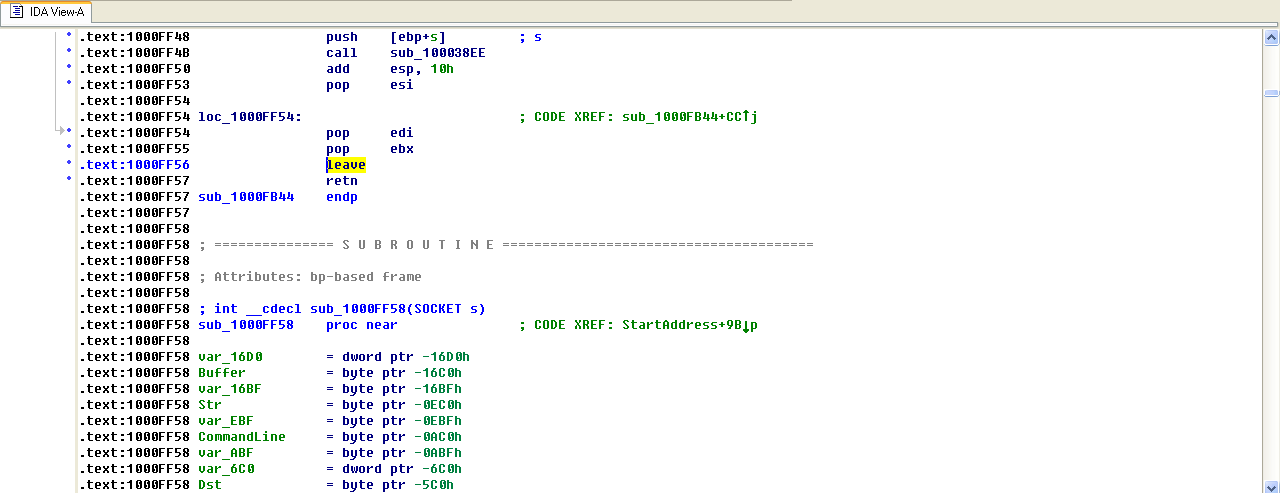
Task: Select the call mnemonic
Action: [x=342, y=53]
